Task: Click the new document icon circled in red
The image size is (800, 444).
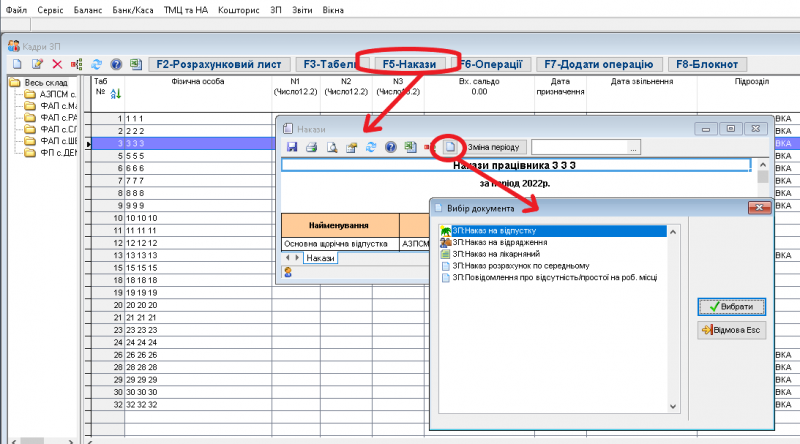Action: point(449,147)
